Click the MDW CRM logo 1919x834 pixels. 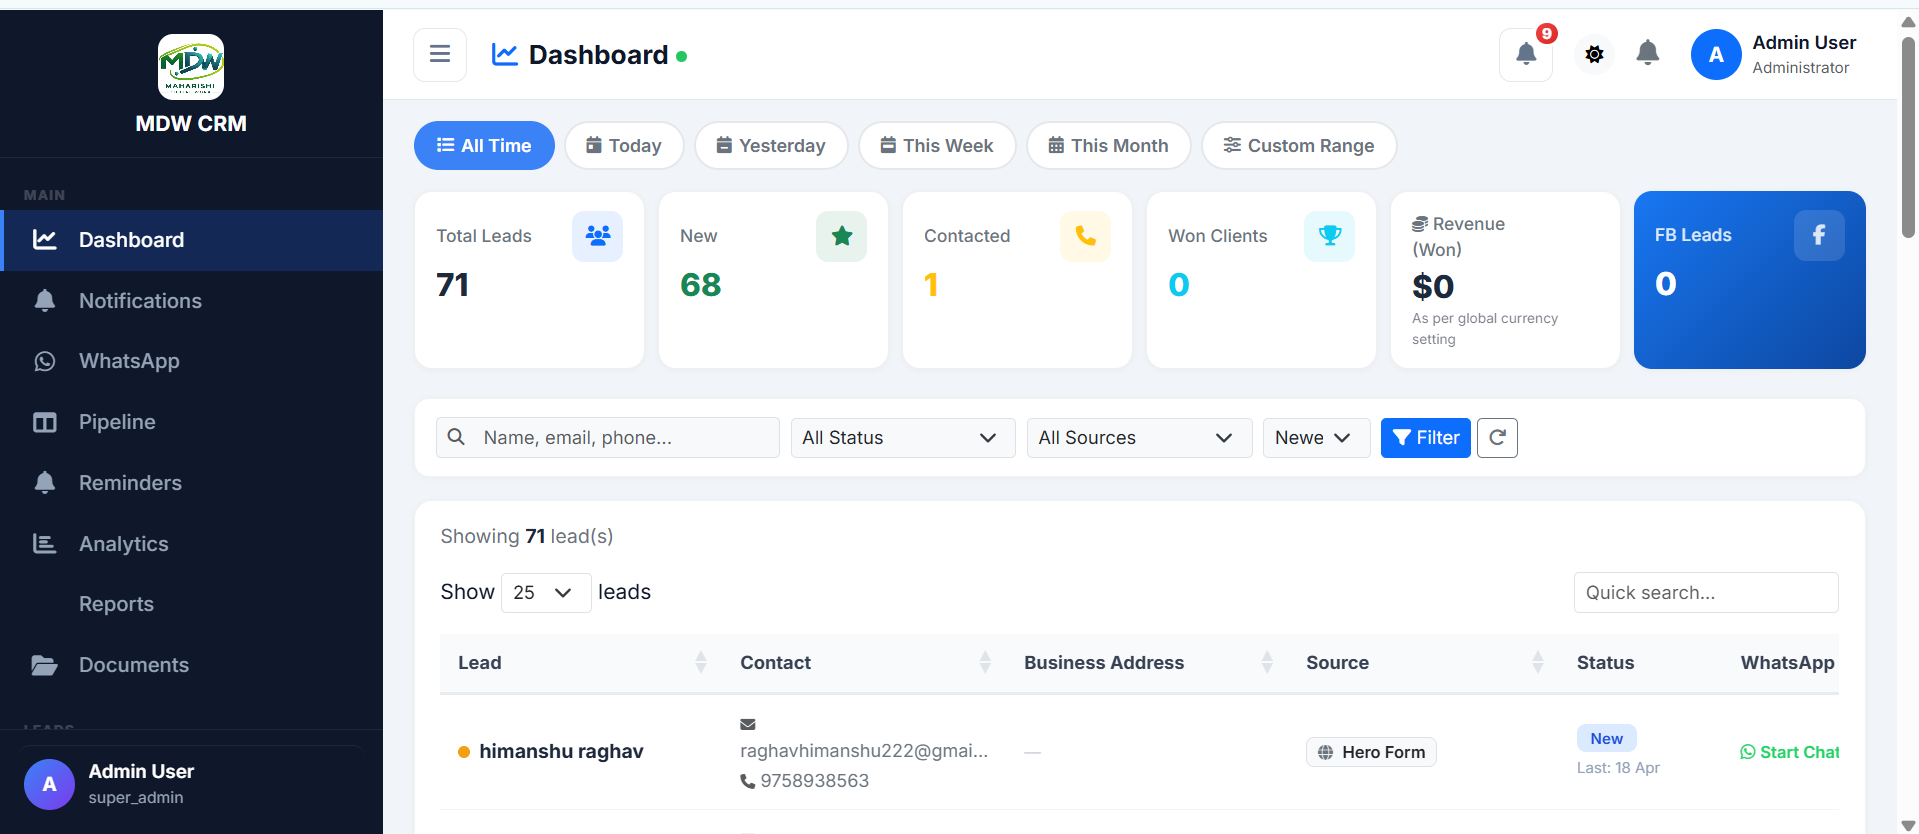point(191,67)
